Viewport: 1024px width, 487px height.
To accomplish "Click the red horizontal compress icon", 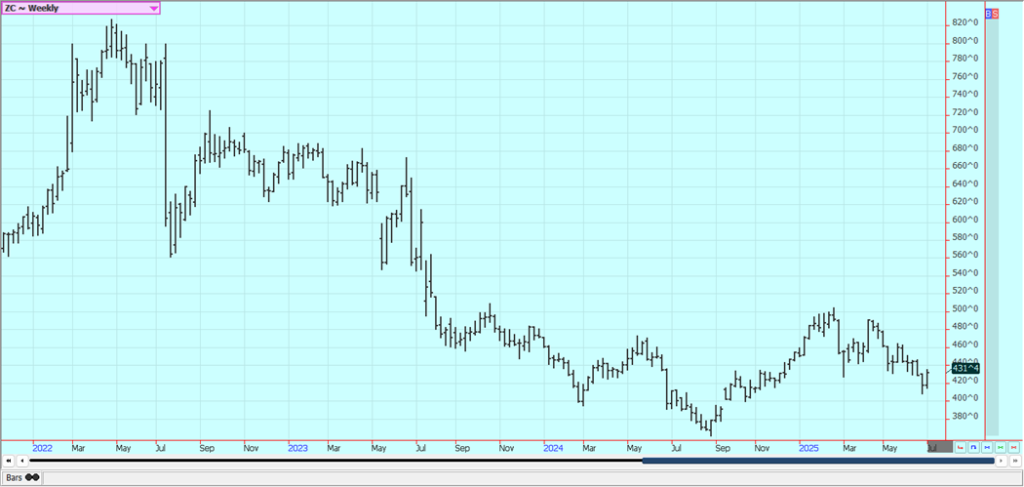I will [x=1014, y=447].
